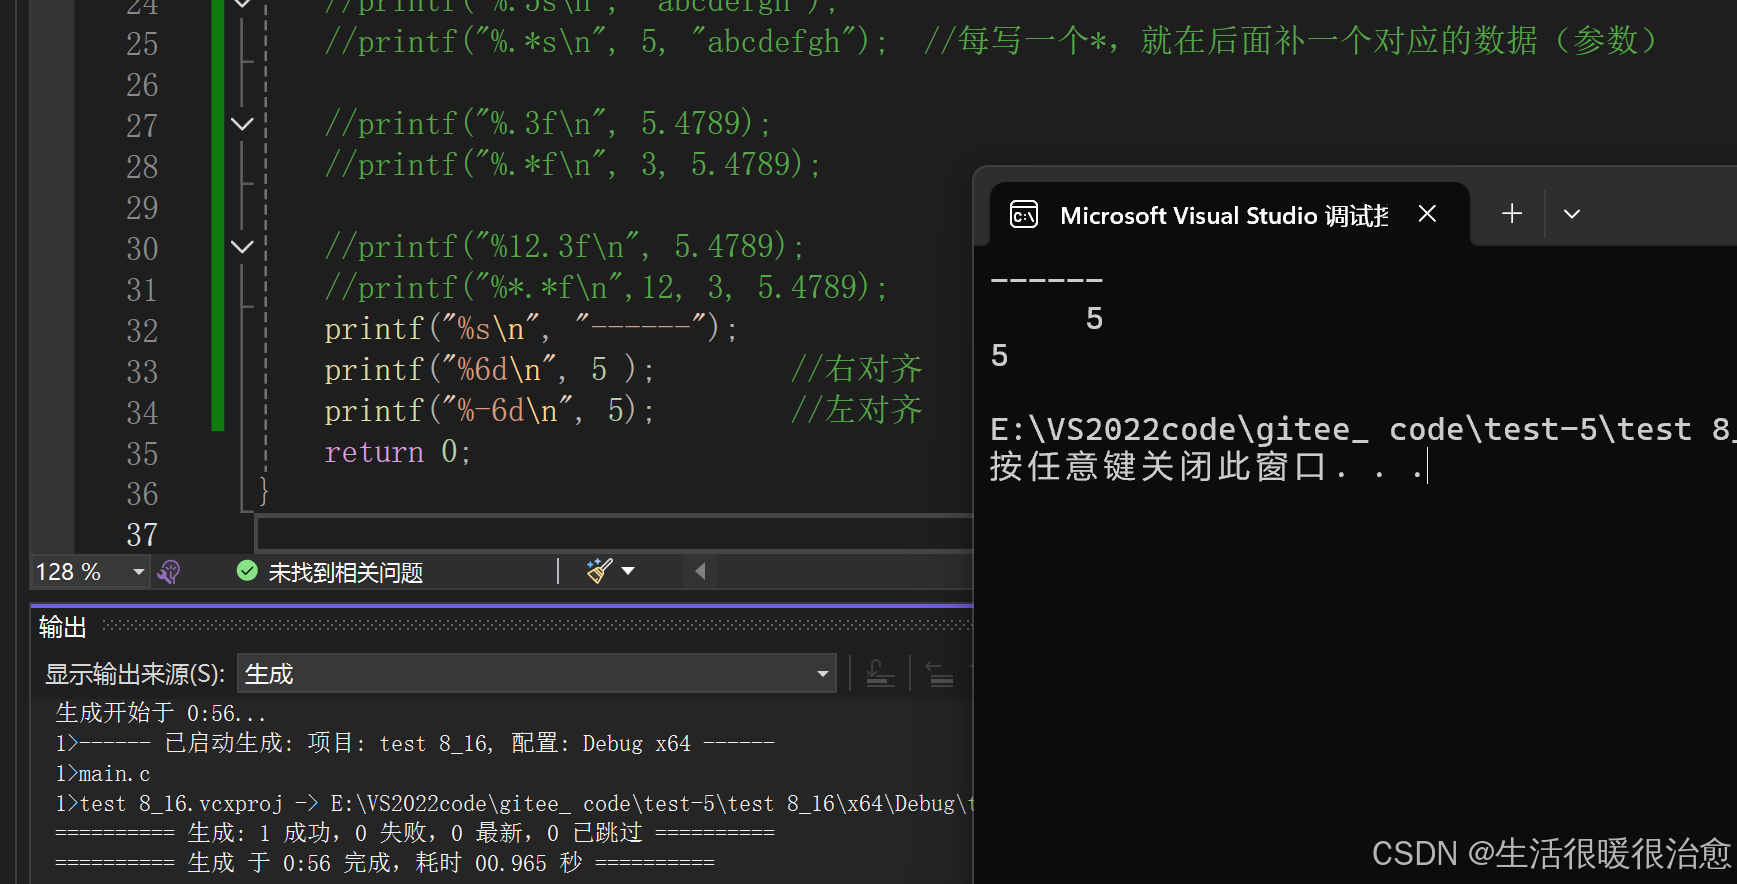Click the printf("%-6d\n", 5) code line

[490, 411]
